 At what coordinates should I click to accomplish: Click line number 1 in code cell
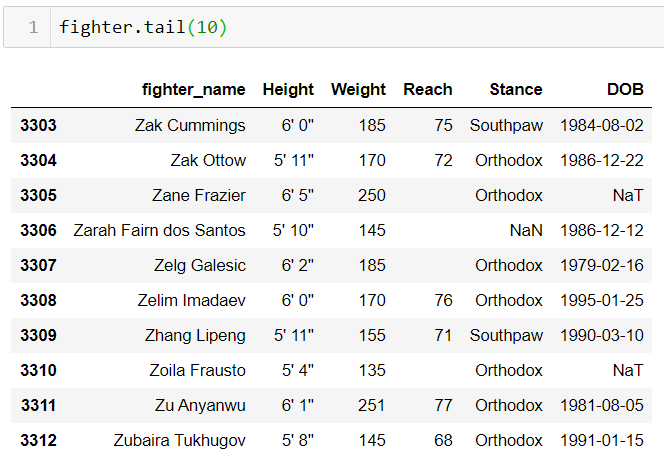[x=33, y=28]
